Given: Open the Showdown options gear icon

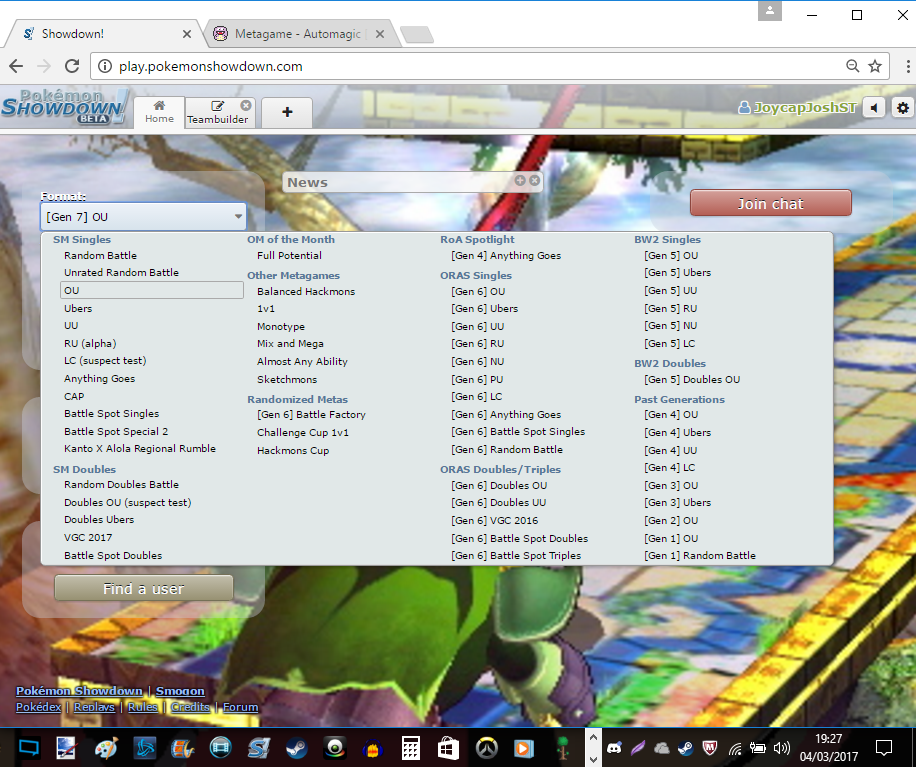Looking at the screenshot, I should (x=903, y=108).
